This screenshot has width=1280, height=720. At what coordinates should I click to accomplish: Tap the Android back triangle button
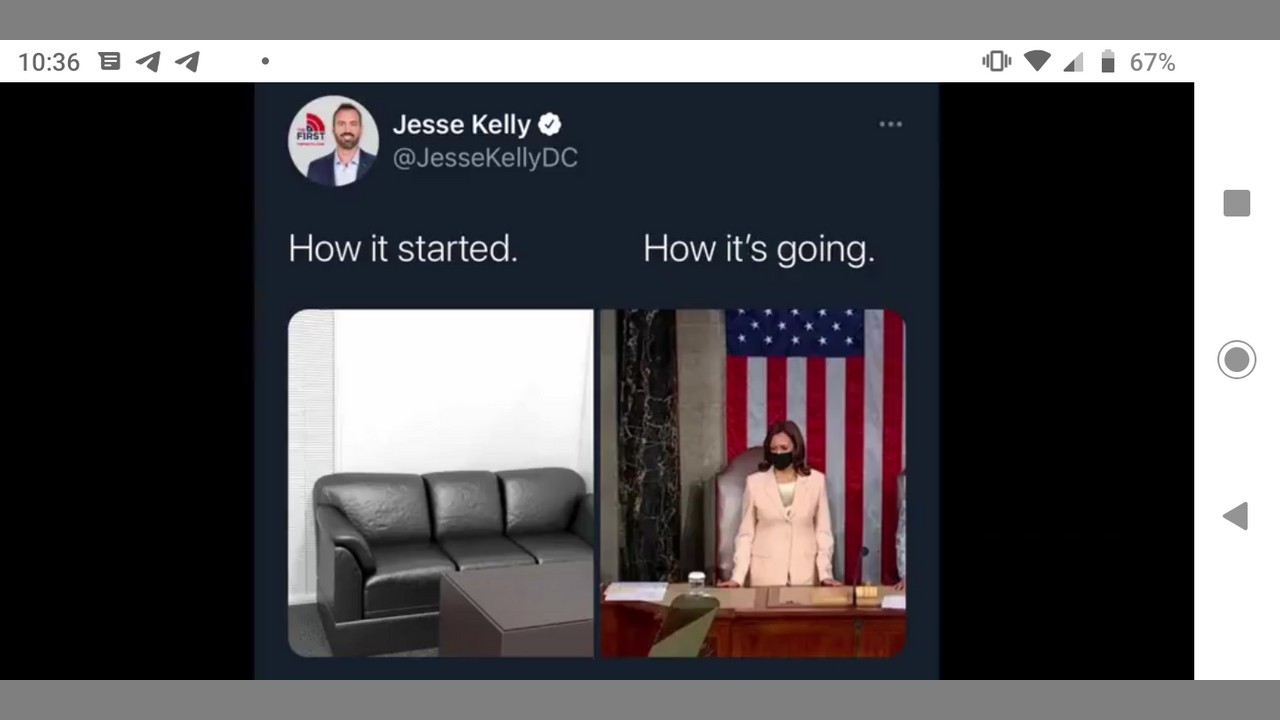tap(1236, 516)
